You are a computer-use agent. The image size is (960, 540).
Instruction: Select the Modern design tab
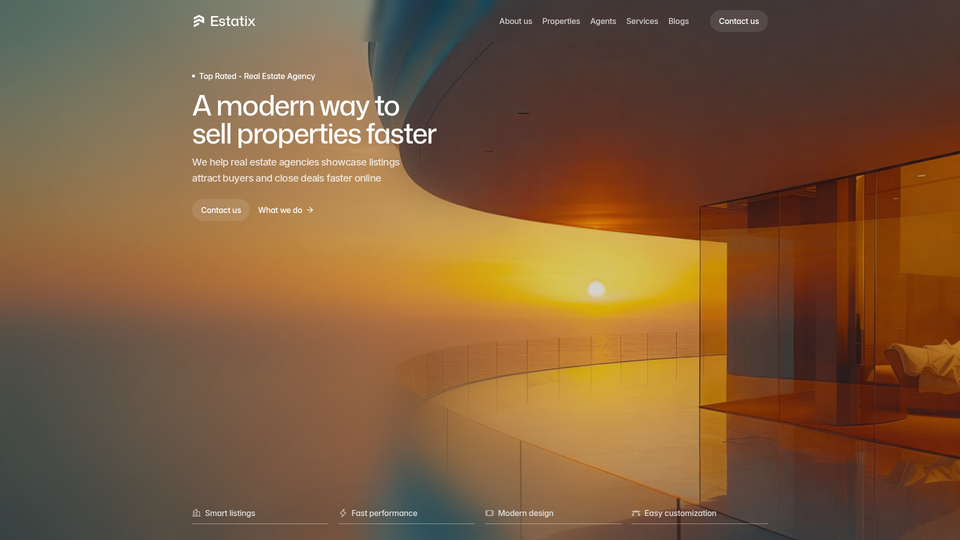point(553,515)
